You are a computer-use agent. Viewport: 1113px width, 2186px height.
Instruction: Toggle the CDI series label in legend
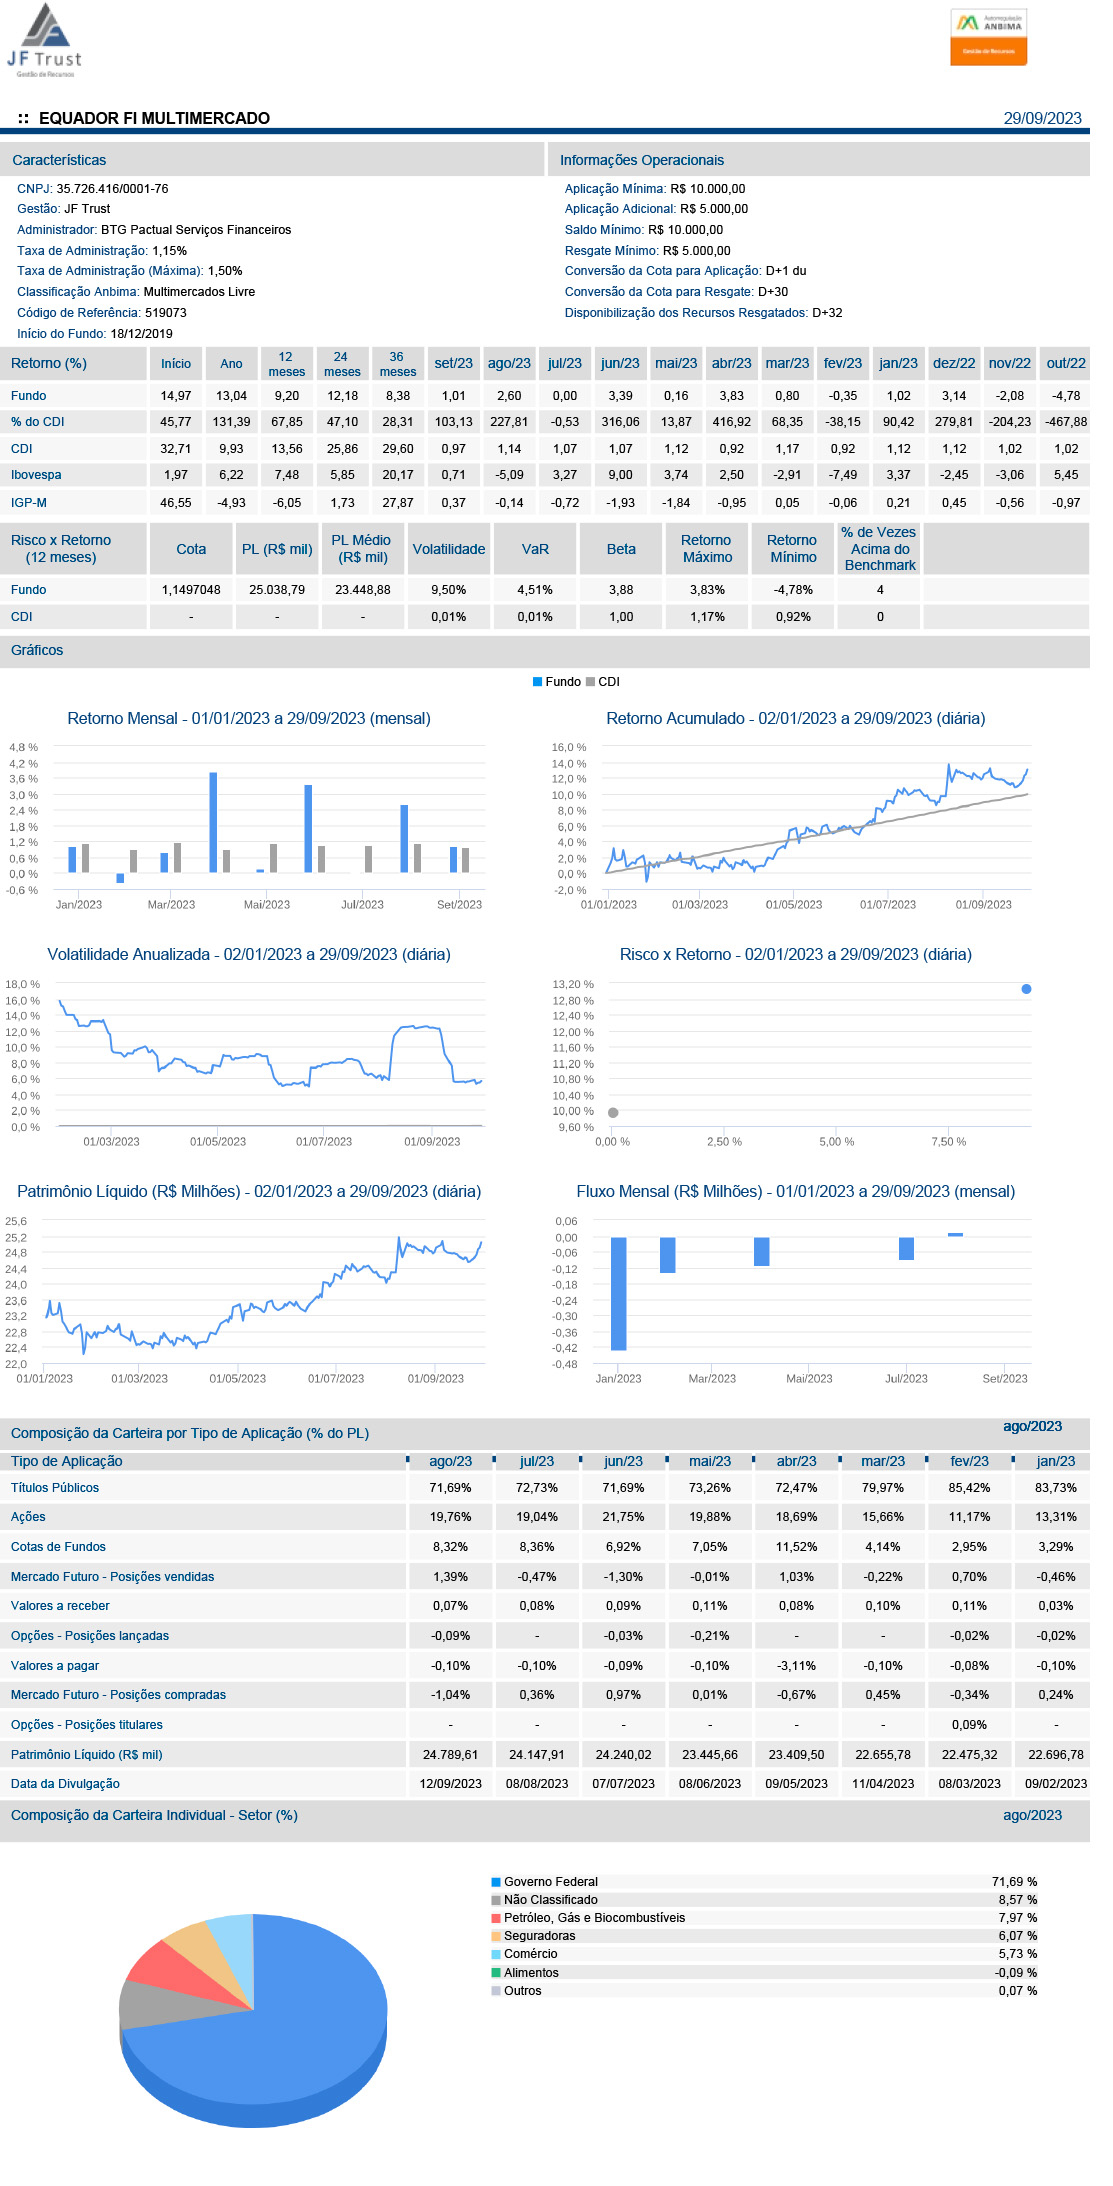tap(609, 682)
